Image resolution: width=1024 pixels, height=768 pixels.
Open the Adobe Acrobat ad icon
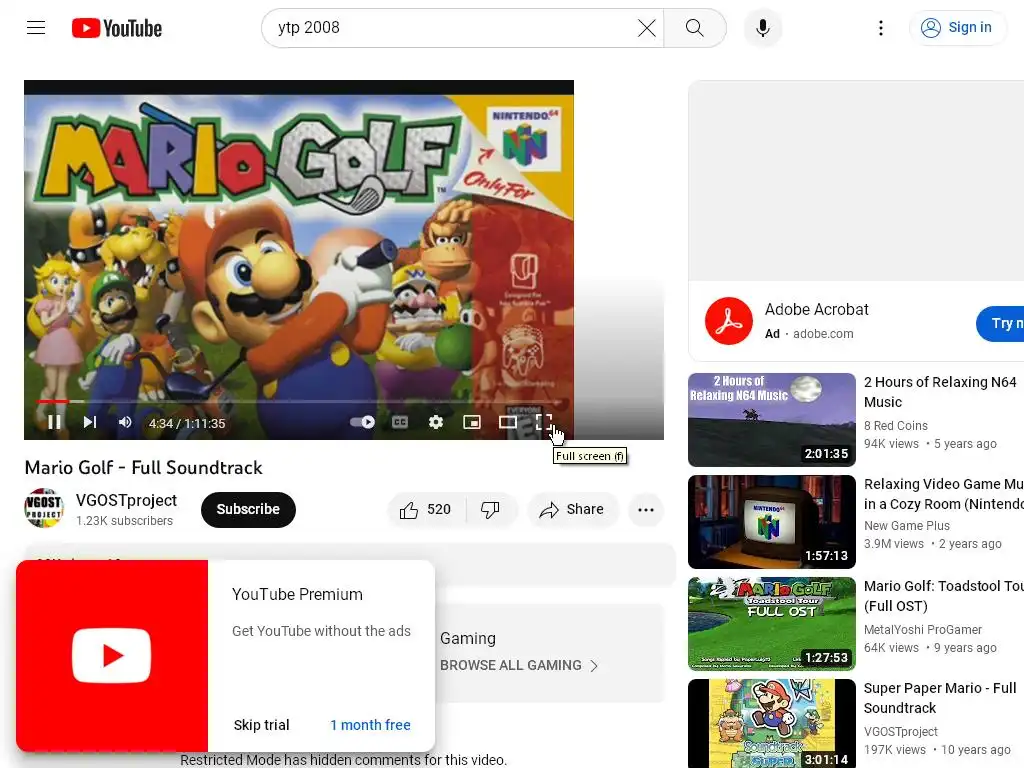[x=729, y=321]
